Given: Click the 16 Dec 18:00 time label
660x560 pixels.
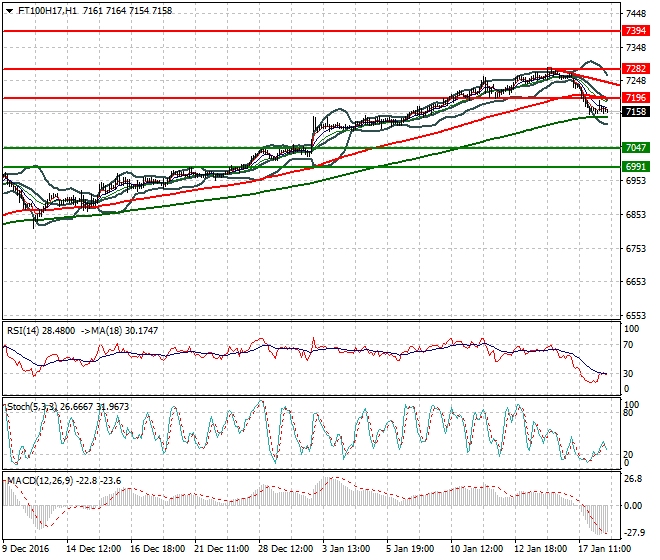Looking at the screenshot, I should coord(157,549).
